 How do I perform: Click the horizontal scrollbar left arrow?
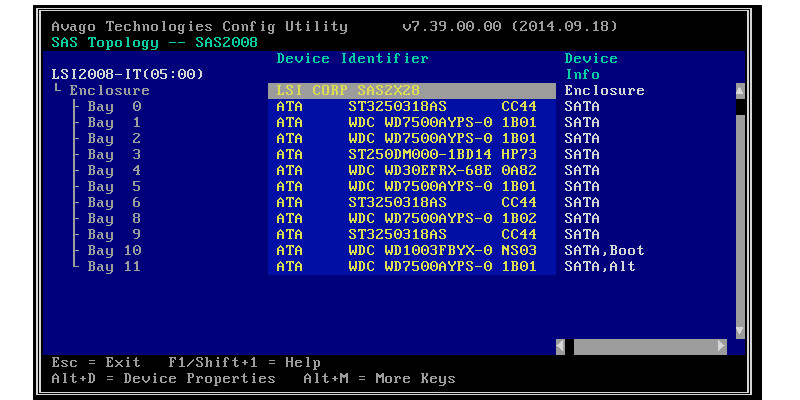point(560,346)
